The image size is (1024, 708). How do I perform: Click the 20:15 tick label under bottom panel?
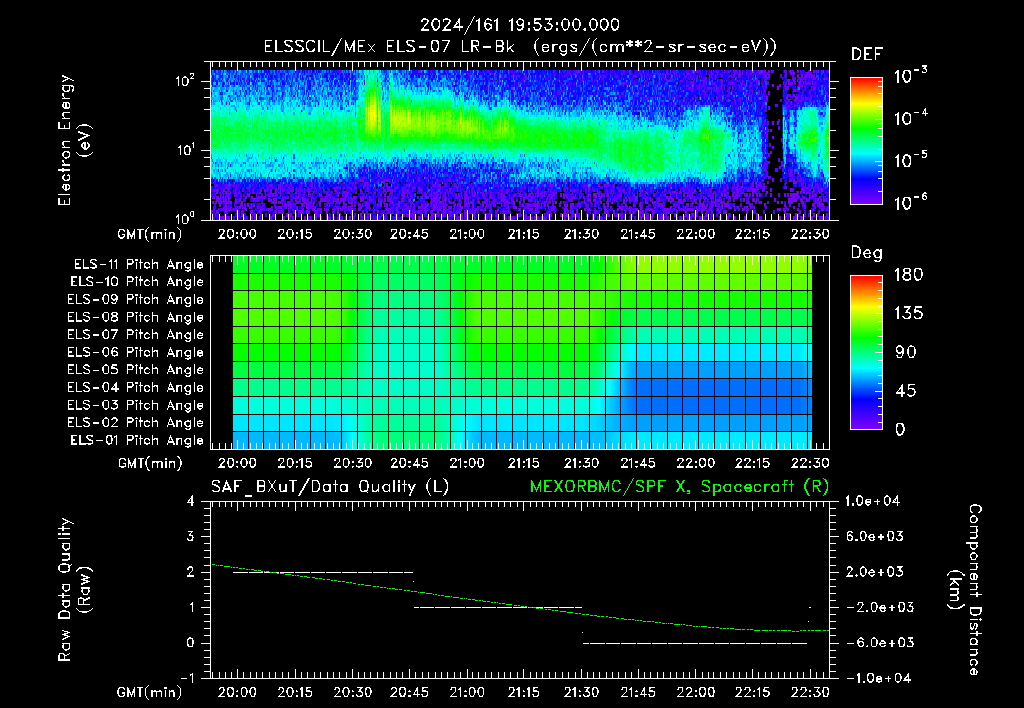pyautogui.click(x=295, y=692)
